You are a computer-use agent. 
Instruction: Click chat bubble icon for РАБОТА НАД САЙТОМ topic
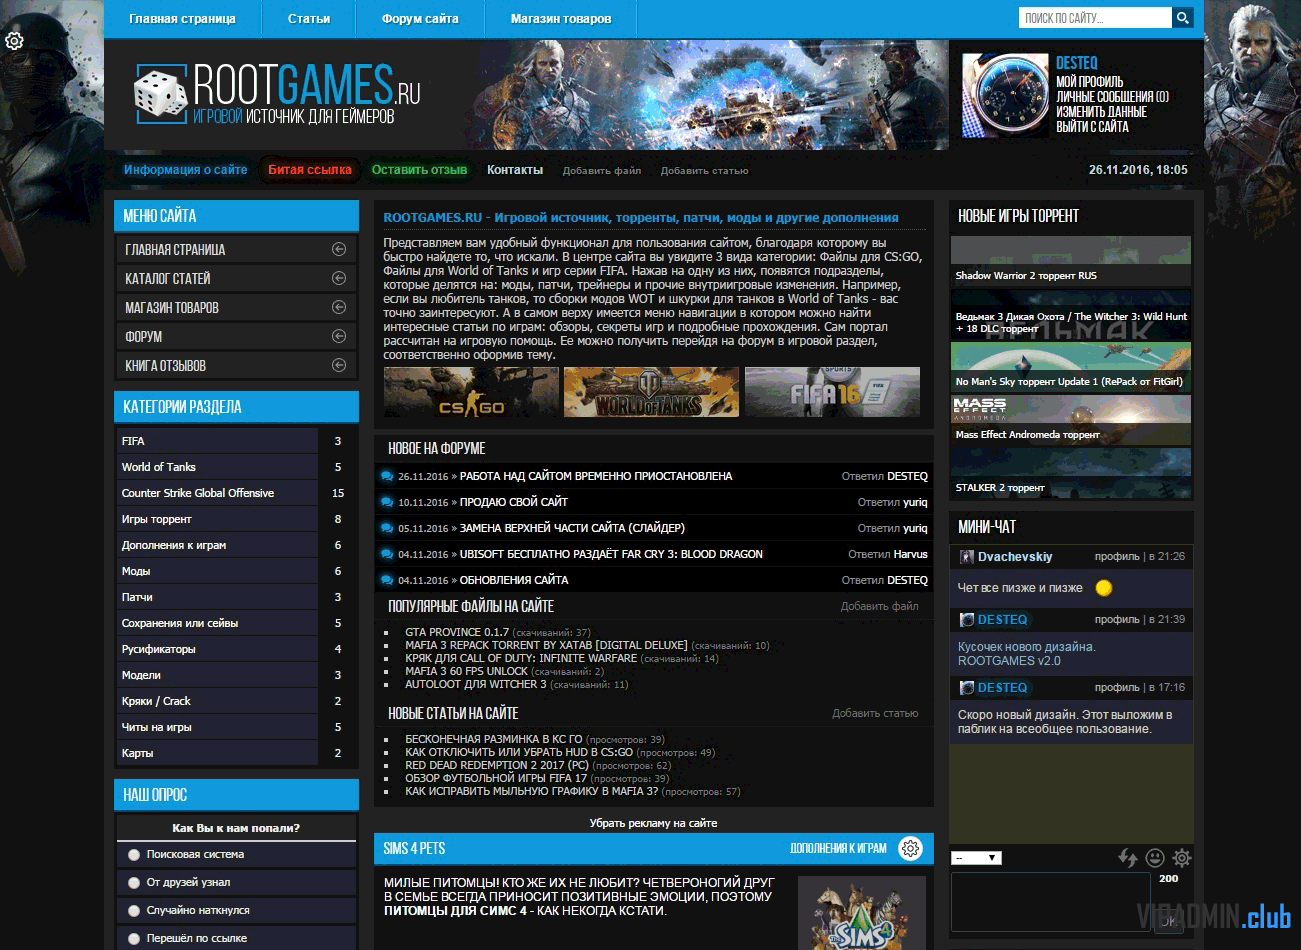pyautogui.click(x=387, y=476)
